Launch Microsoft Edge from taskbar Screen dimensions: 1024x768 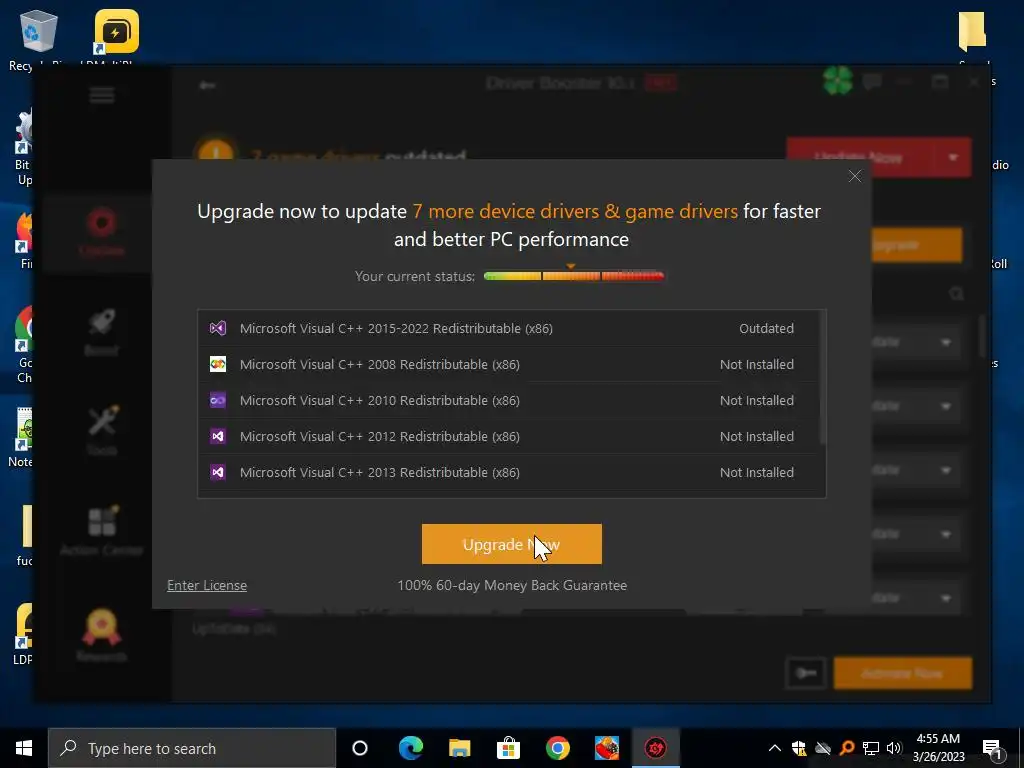(411, 748)
